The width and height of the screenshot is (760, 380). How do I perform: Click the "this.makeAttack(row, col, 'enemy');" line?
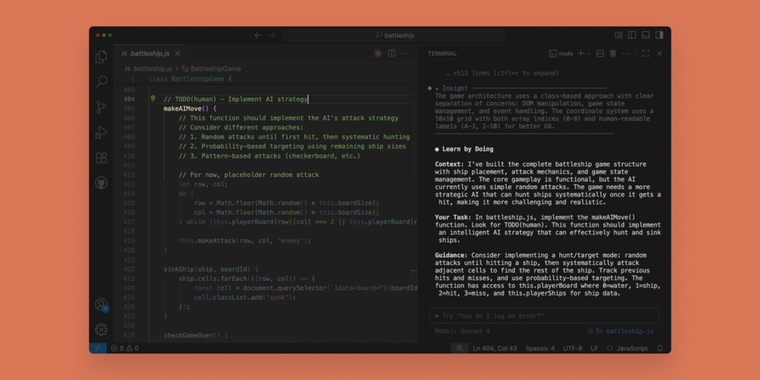pos(245,240)
